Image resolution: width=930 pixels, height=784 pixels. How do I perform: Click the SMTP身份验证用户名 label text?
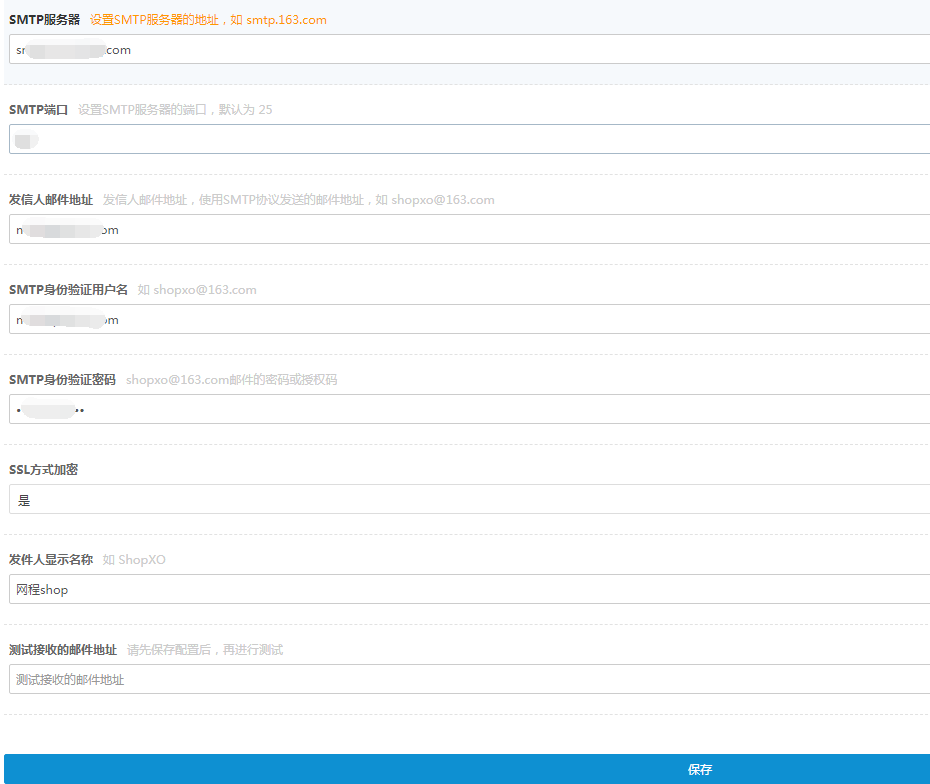[68, 290]
